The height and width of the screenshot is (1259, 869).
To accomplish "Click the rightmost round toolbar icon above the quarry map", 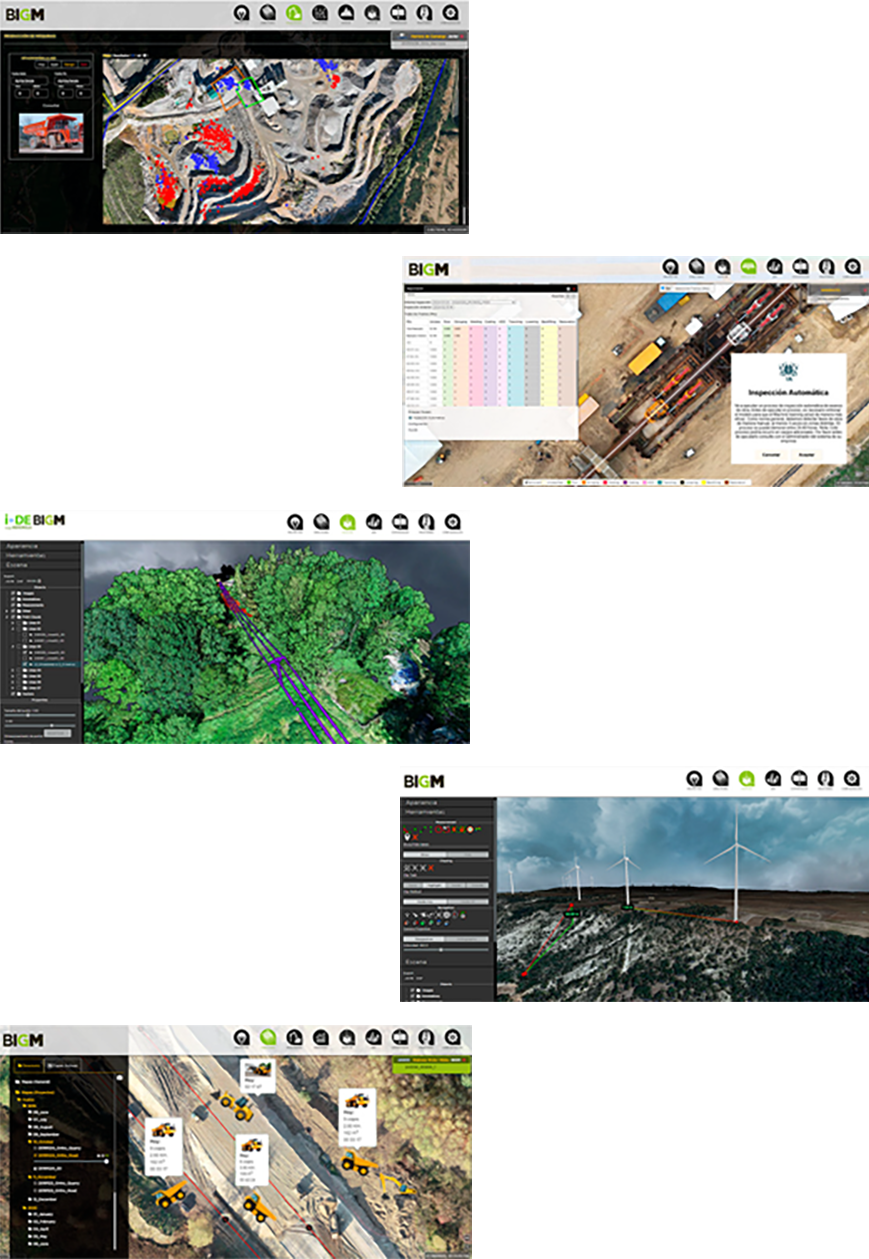I will click(x=450, y=13).
